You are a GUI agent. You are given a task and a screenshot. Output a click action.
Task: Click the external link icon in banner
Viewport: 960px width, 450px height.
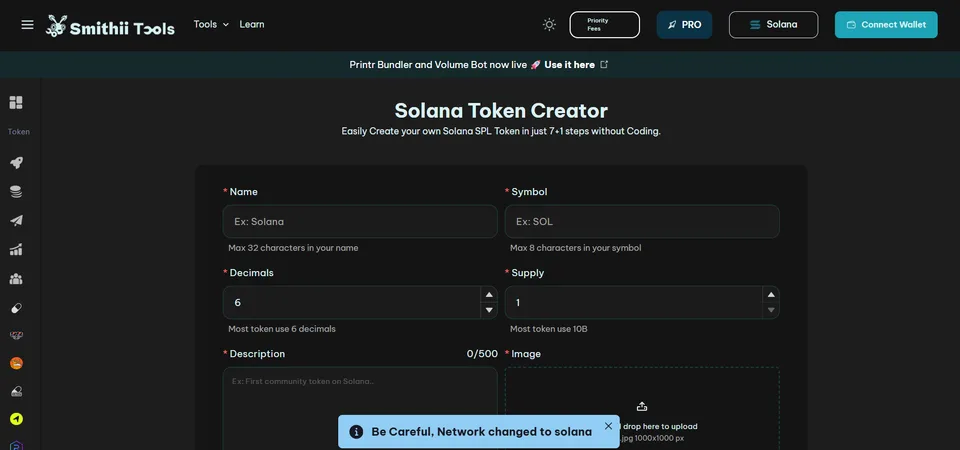pyautogui.click(x=604, y=64)
